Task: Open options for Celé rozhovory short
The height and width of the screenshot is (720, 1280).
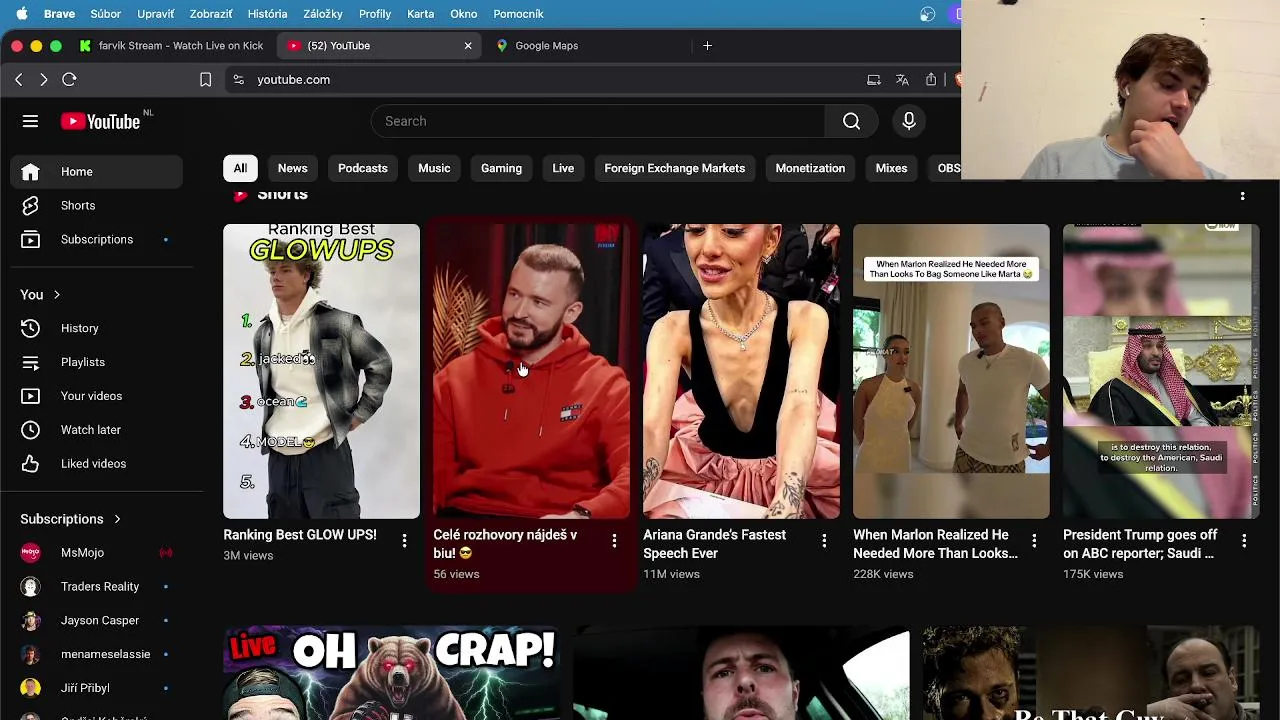Action: pos(614,541)
